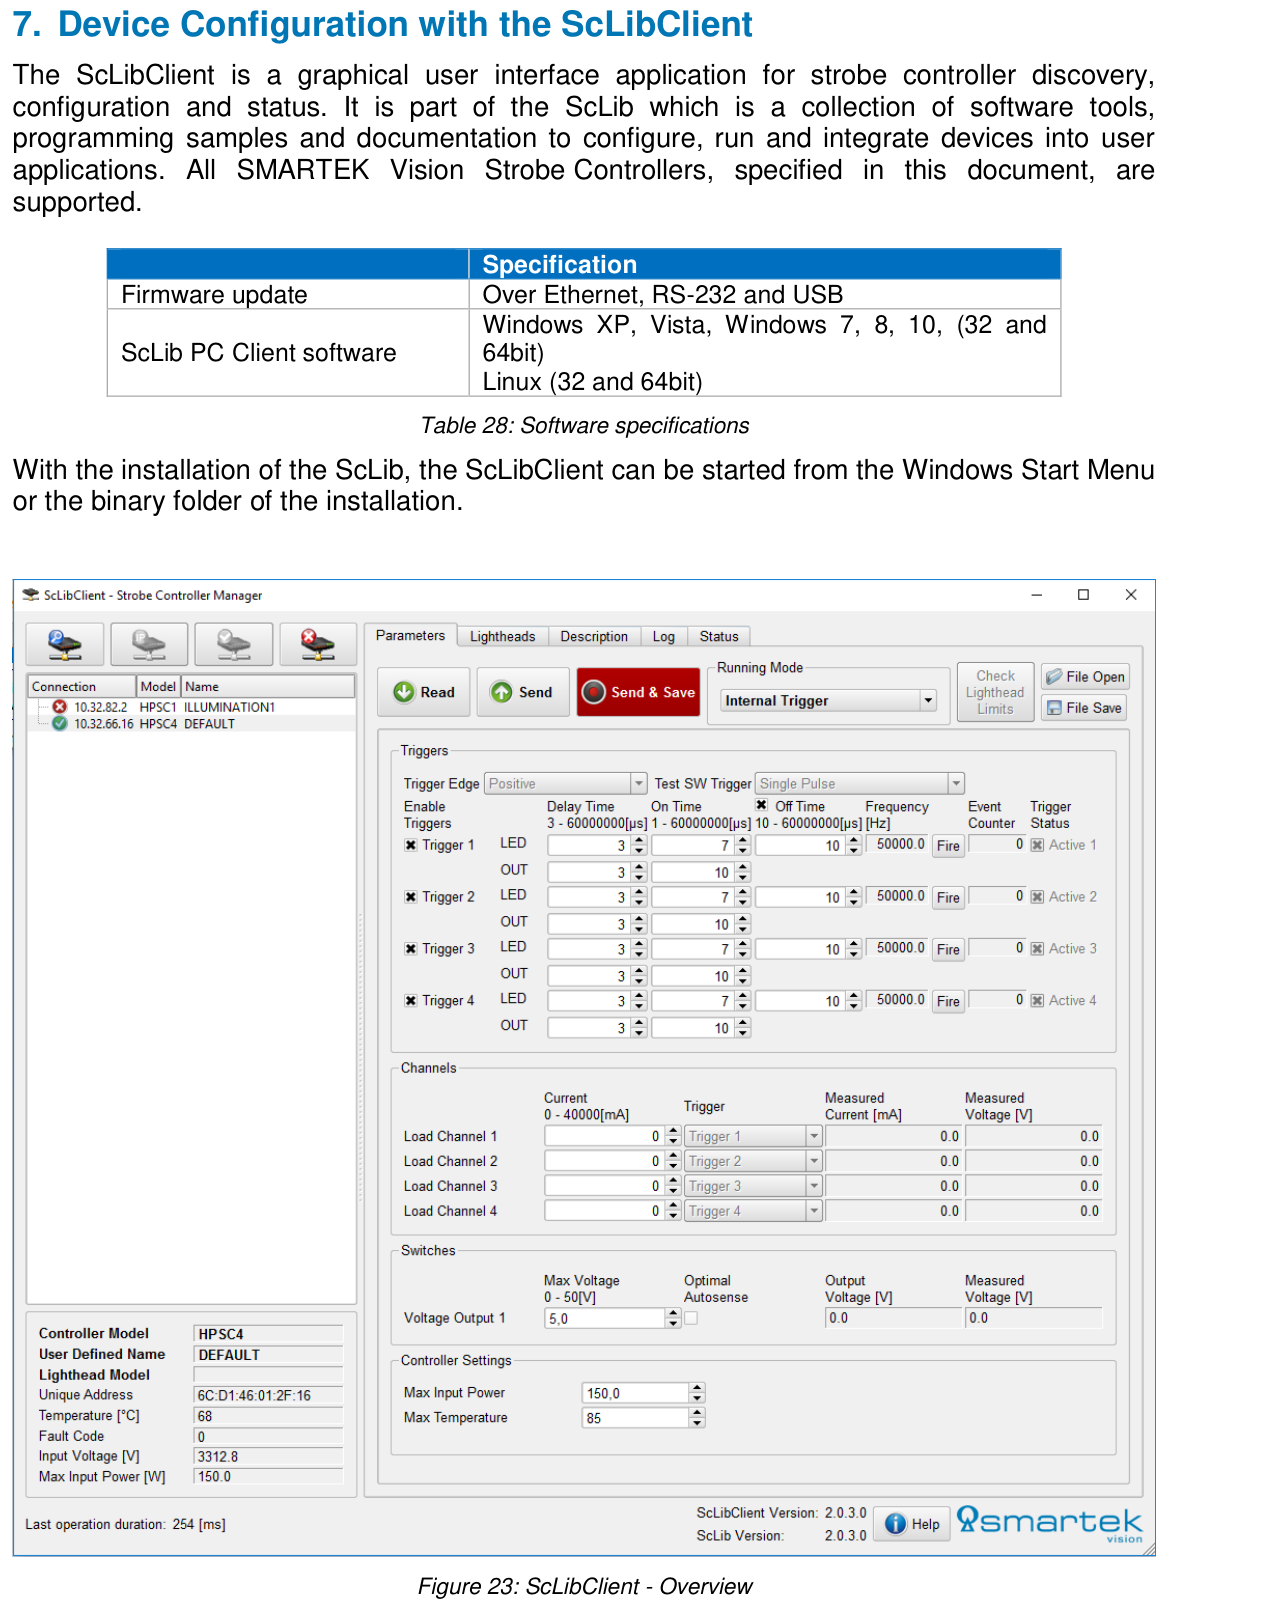Click the discover controllers icon with magnifier

(x=65, y=644)
